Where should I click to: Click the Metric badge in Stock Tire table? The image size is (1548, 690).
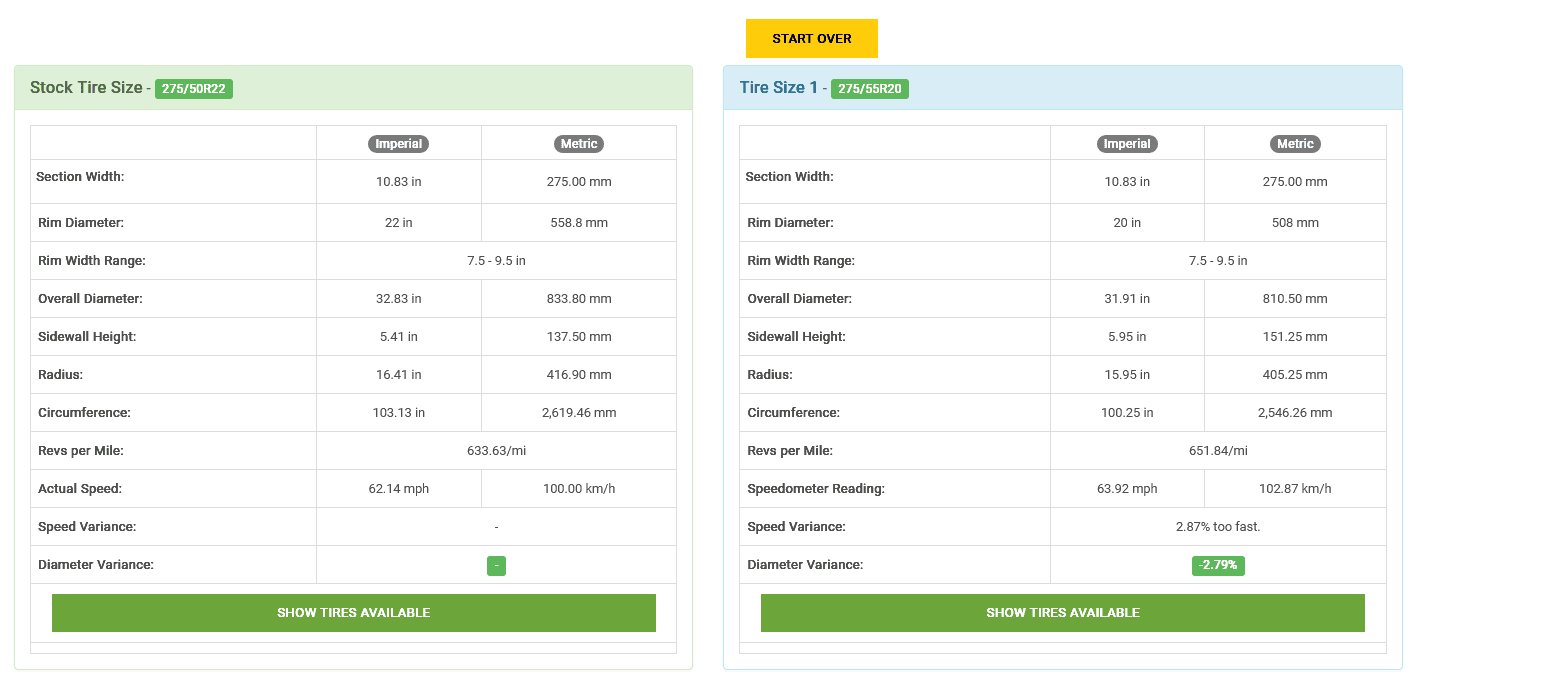[x=579, y=144]
